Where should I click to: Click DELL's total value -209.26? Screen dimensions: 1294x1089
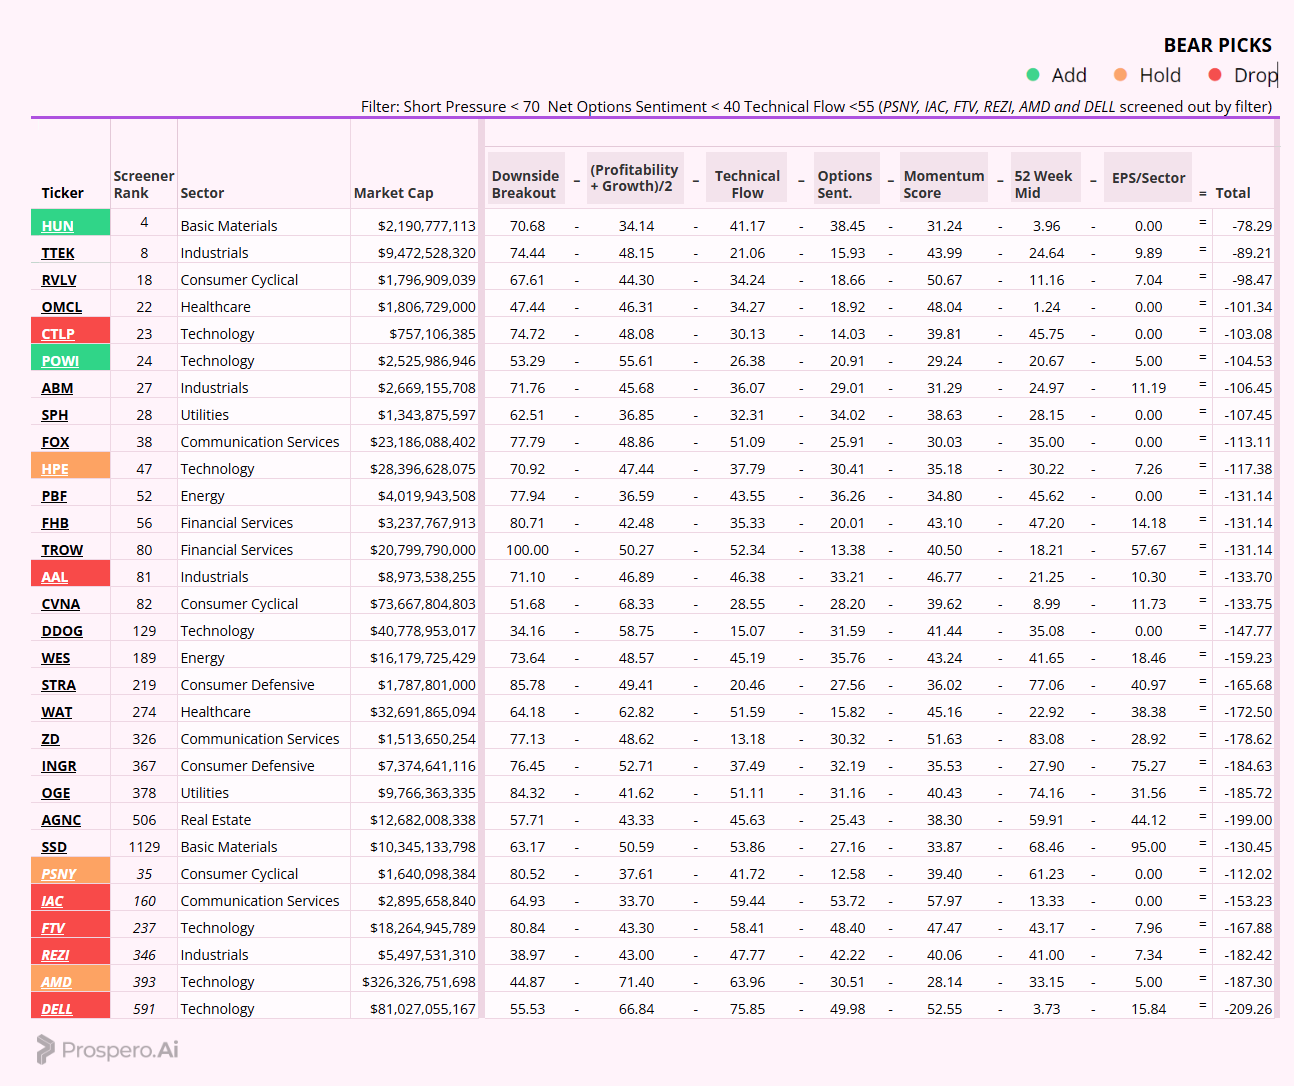point(1248,1009)
